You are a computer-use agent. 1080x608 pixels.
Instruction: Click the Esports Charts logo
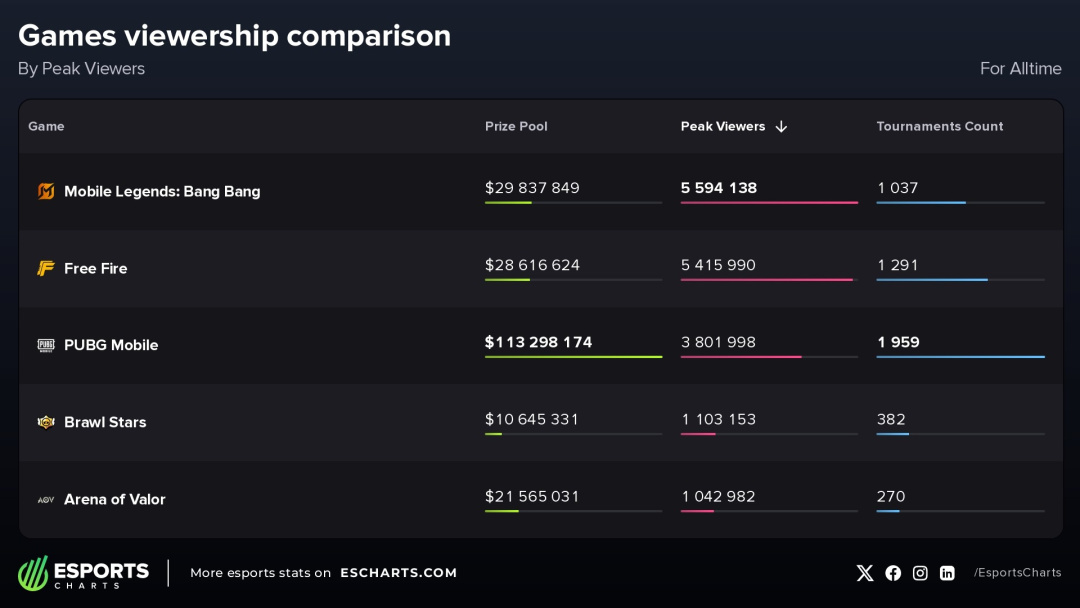coord(83,573)
